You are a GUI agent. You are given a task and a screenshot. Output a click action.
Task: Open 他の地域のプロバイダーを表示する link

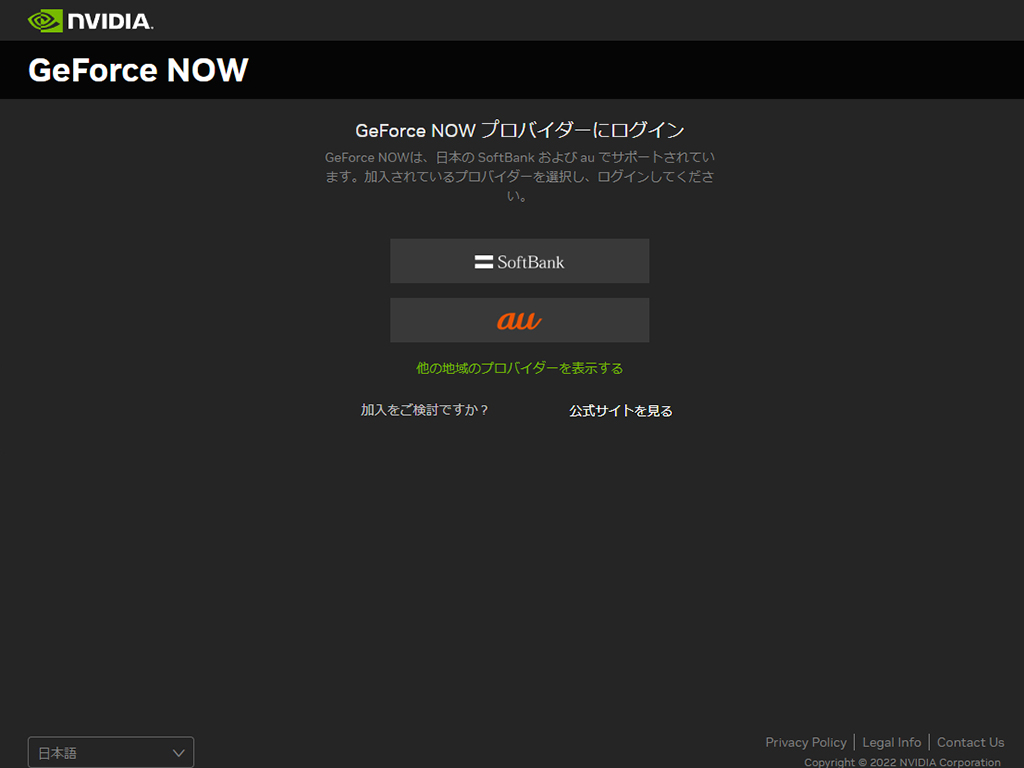tap(520, 368)
